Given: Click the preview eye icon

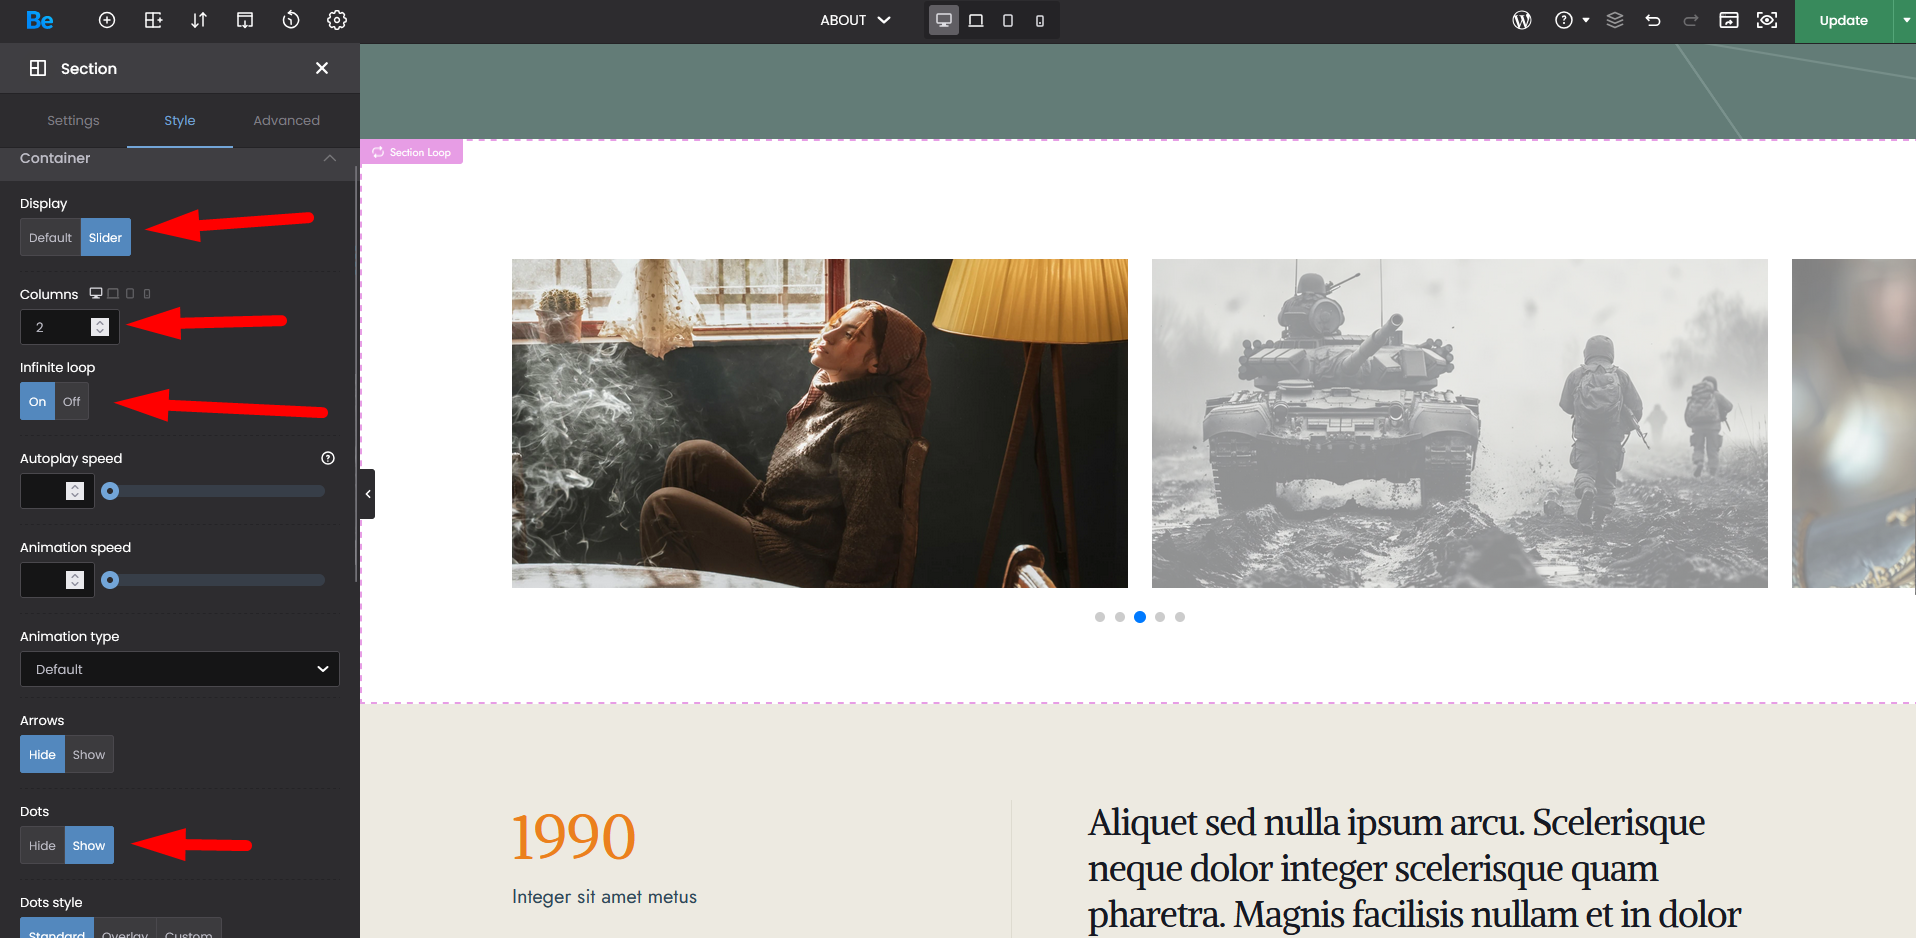Looking at the screenshot, I should tap(1767, 20).
